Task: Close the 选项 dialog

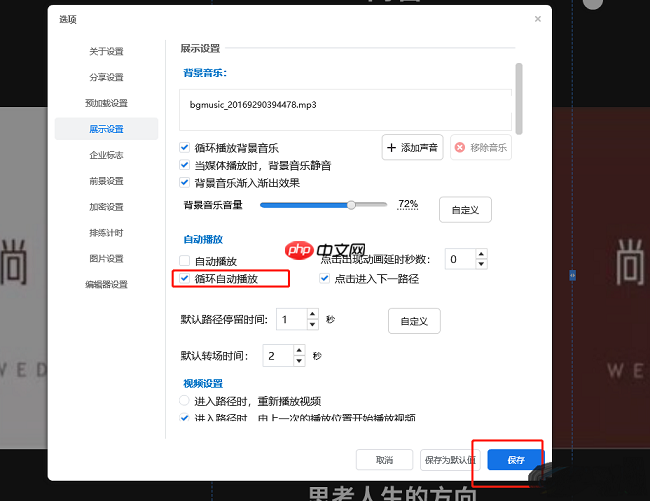Action: coord(538,19)
